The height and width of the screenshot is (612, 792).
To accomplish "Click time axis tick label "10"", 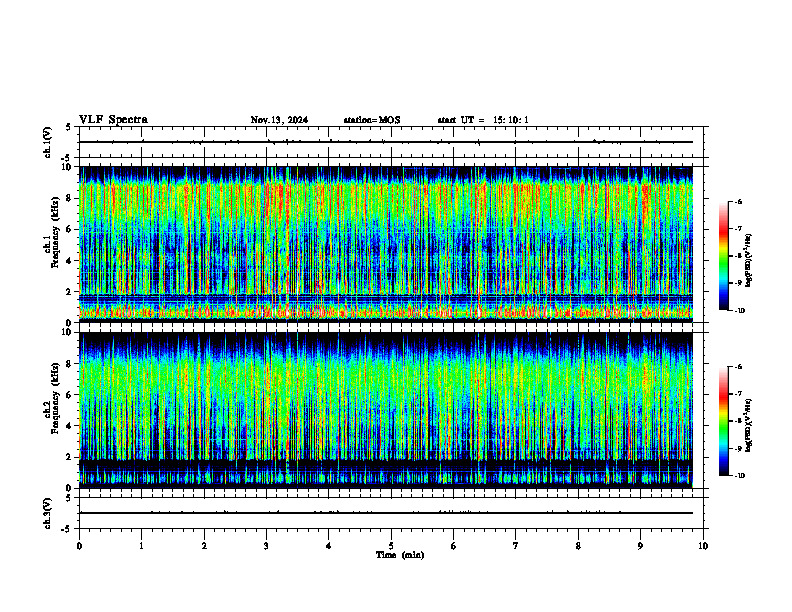I will pos(703,546).
